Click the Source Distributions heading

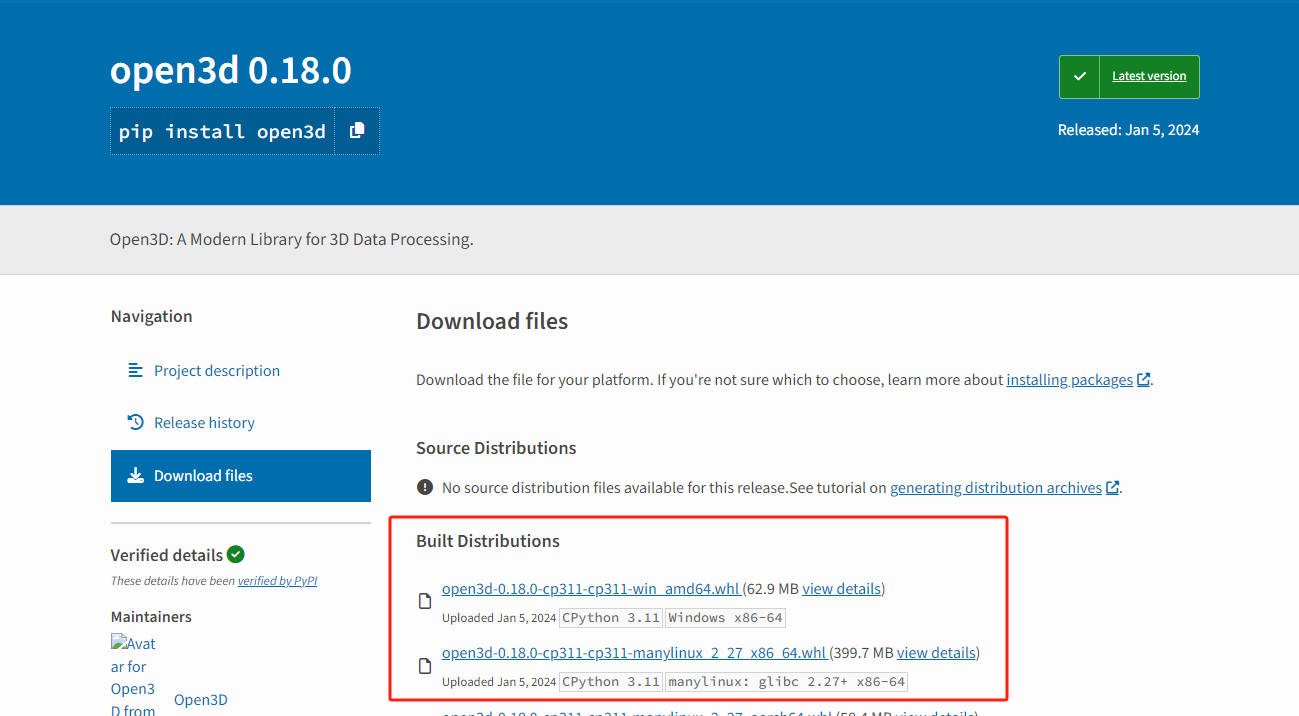pyautogui.click(x=496, y=448)
